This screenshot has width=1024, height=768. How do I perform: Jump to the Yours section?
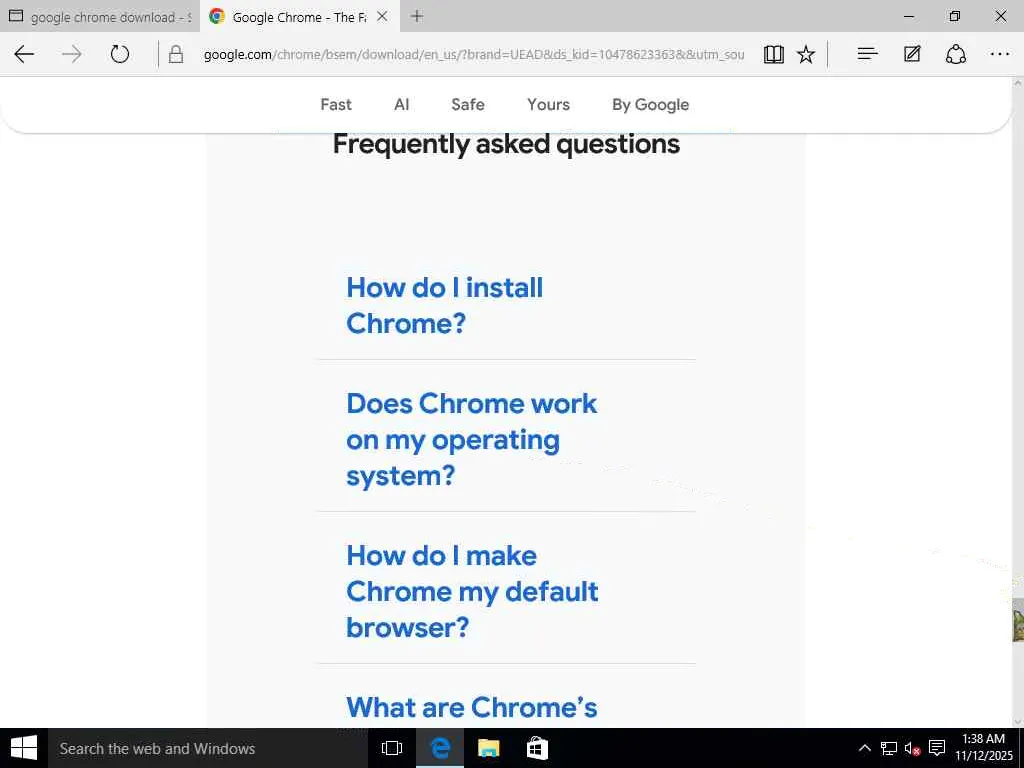(x=549, y=104)
